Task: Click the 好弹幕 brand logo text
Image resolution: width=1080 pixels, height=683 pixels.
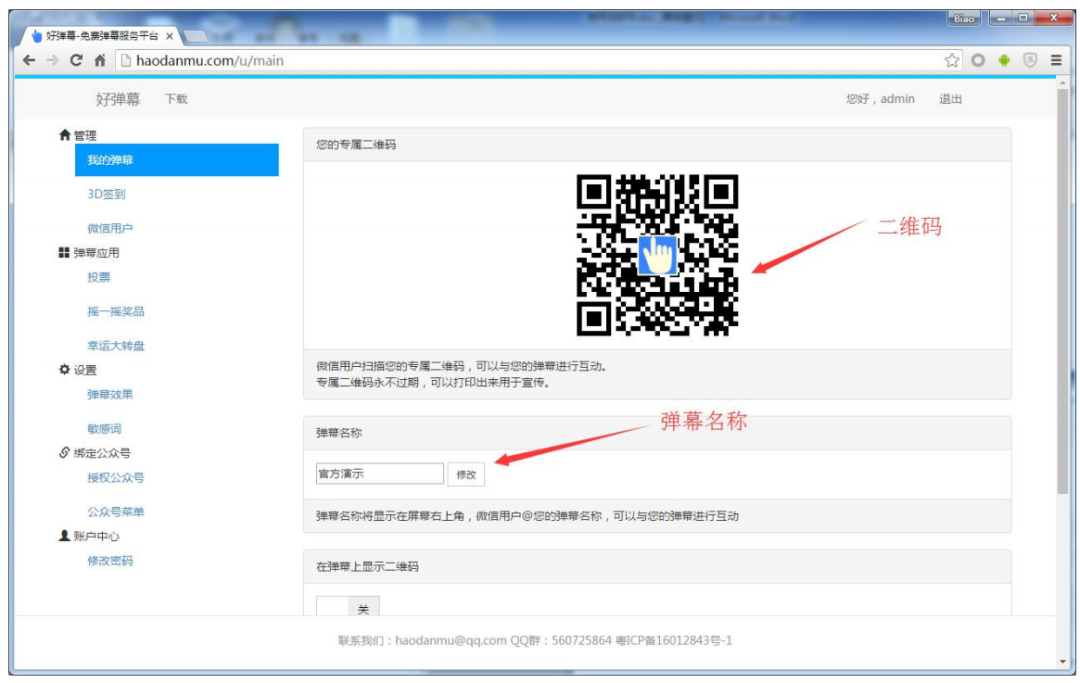Action: point(118,99)
